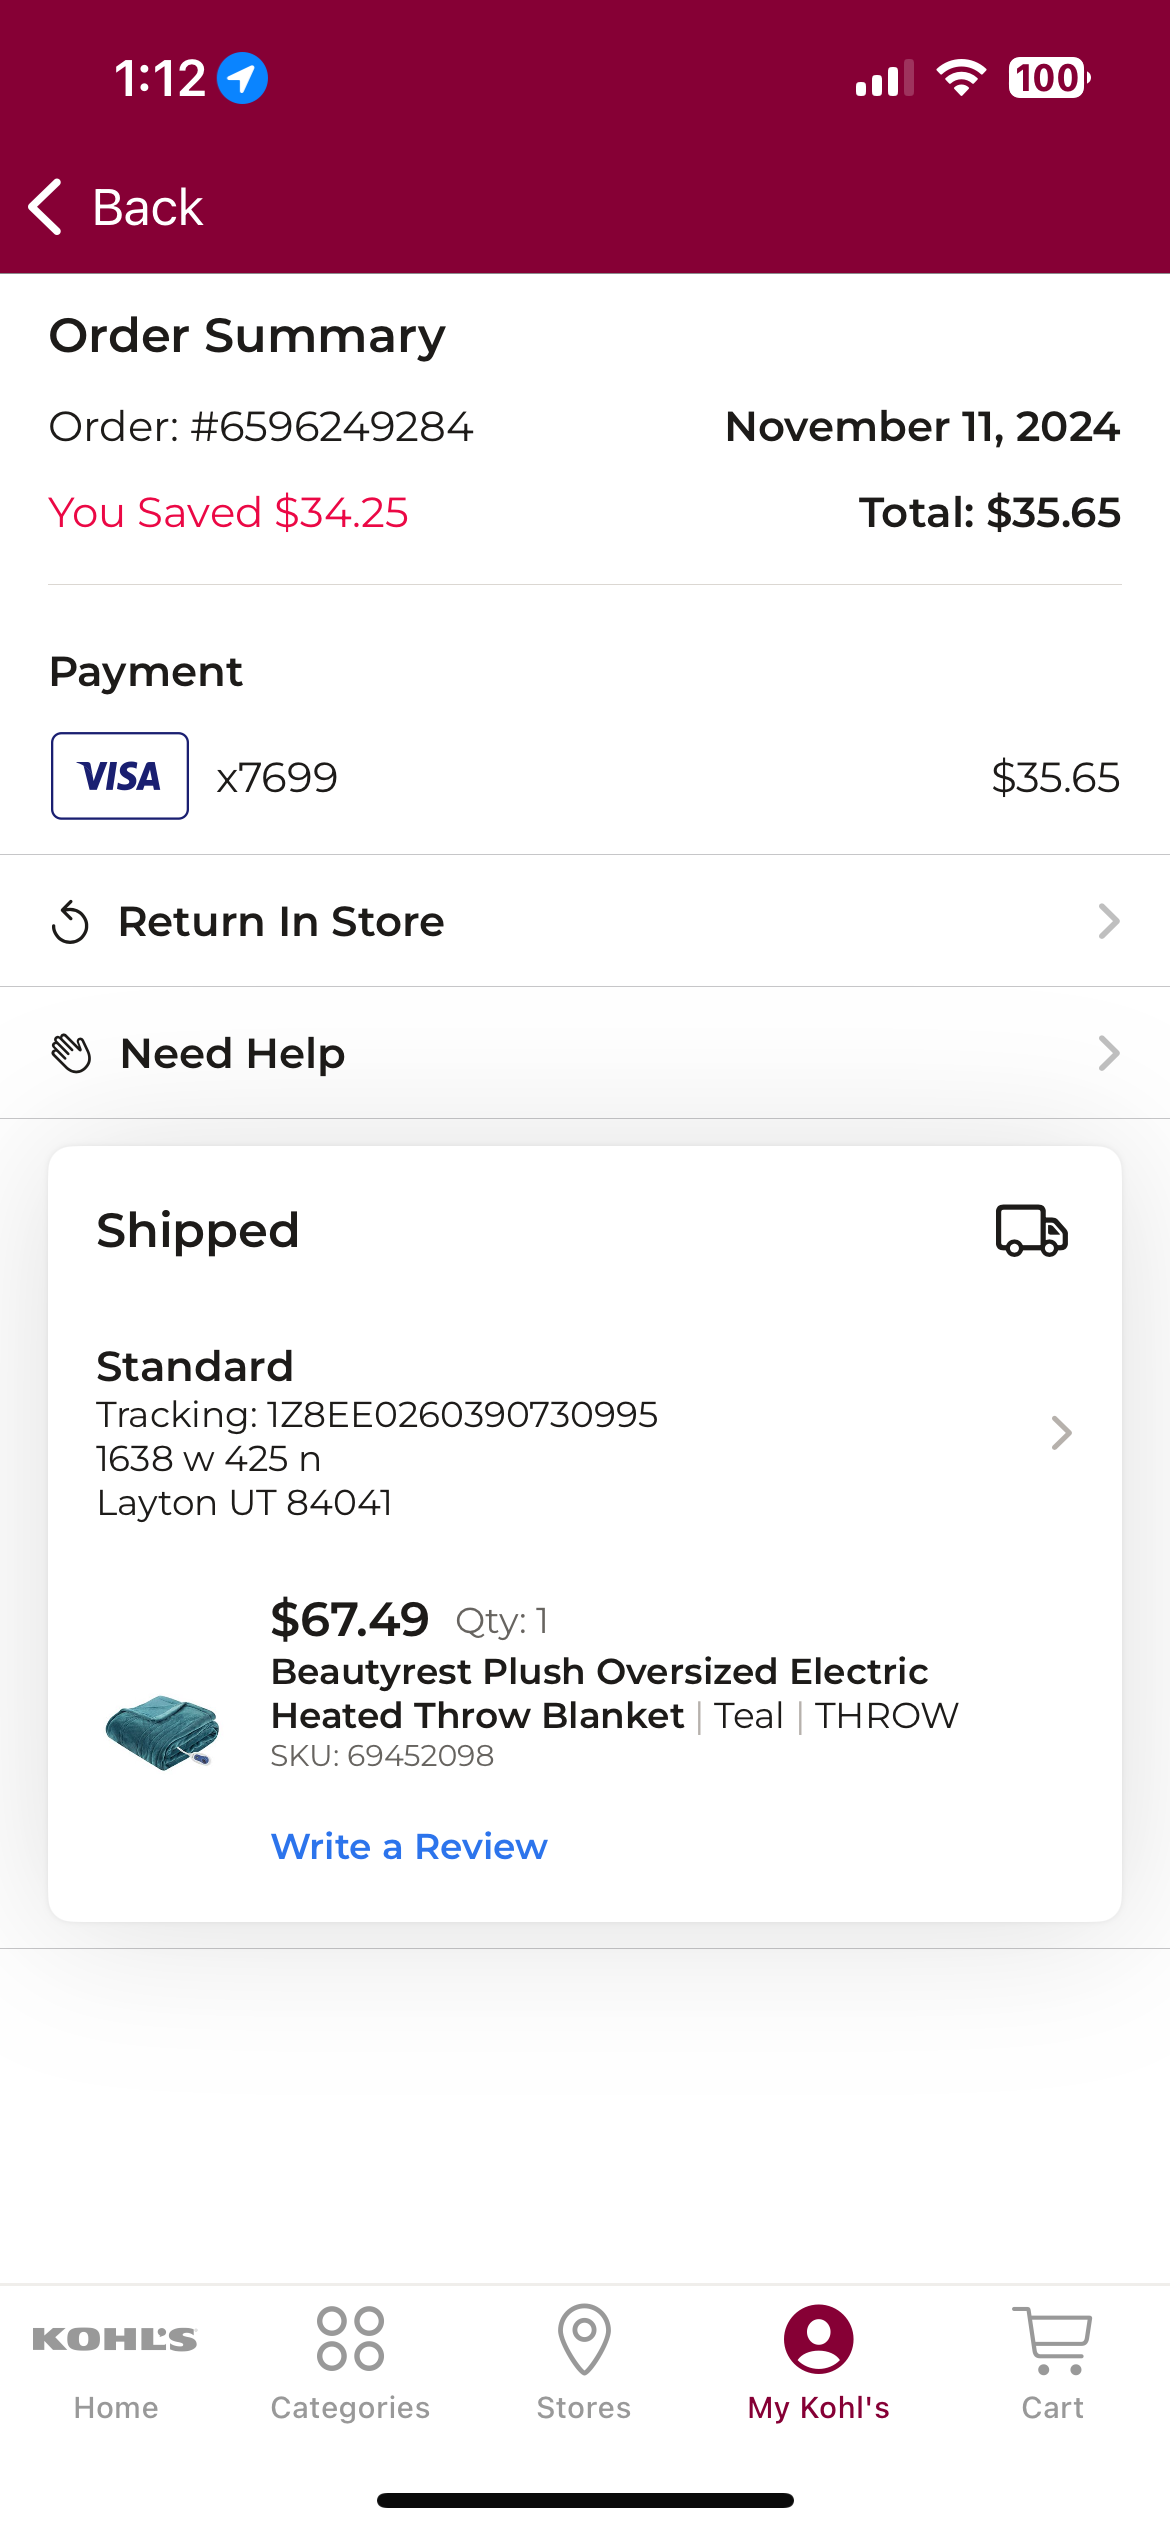Open tracking details chevron for Standard shipment
1170x2532 pixels.
(x=1062, y=1433)
